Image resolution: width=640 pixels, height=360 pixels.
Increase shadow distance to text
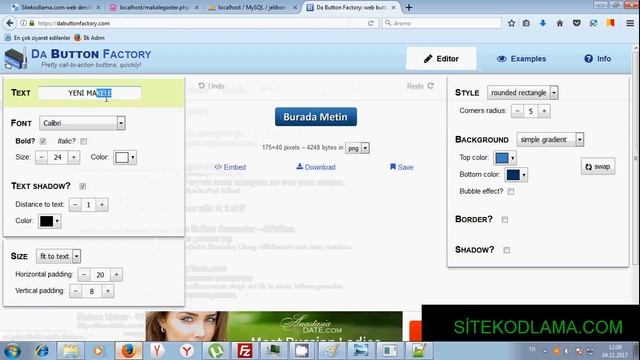pyautogui.click(x=102, y=204)
